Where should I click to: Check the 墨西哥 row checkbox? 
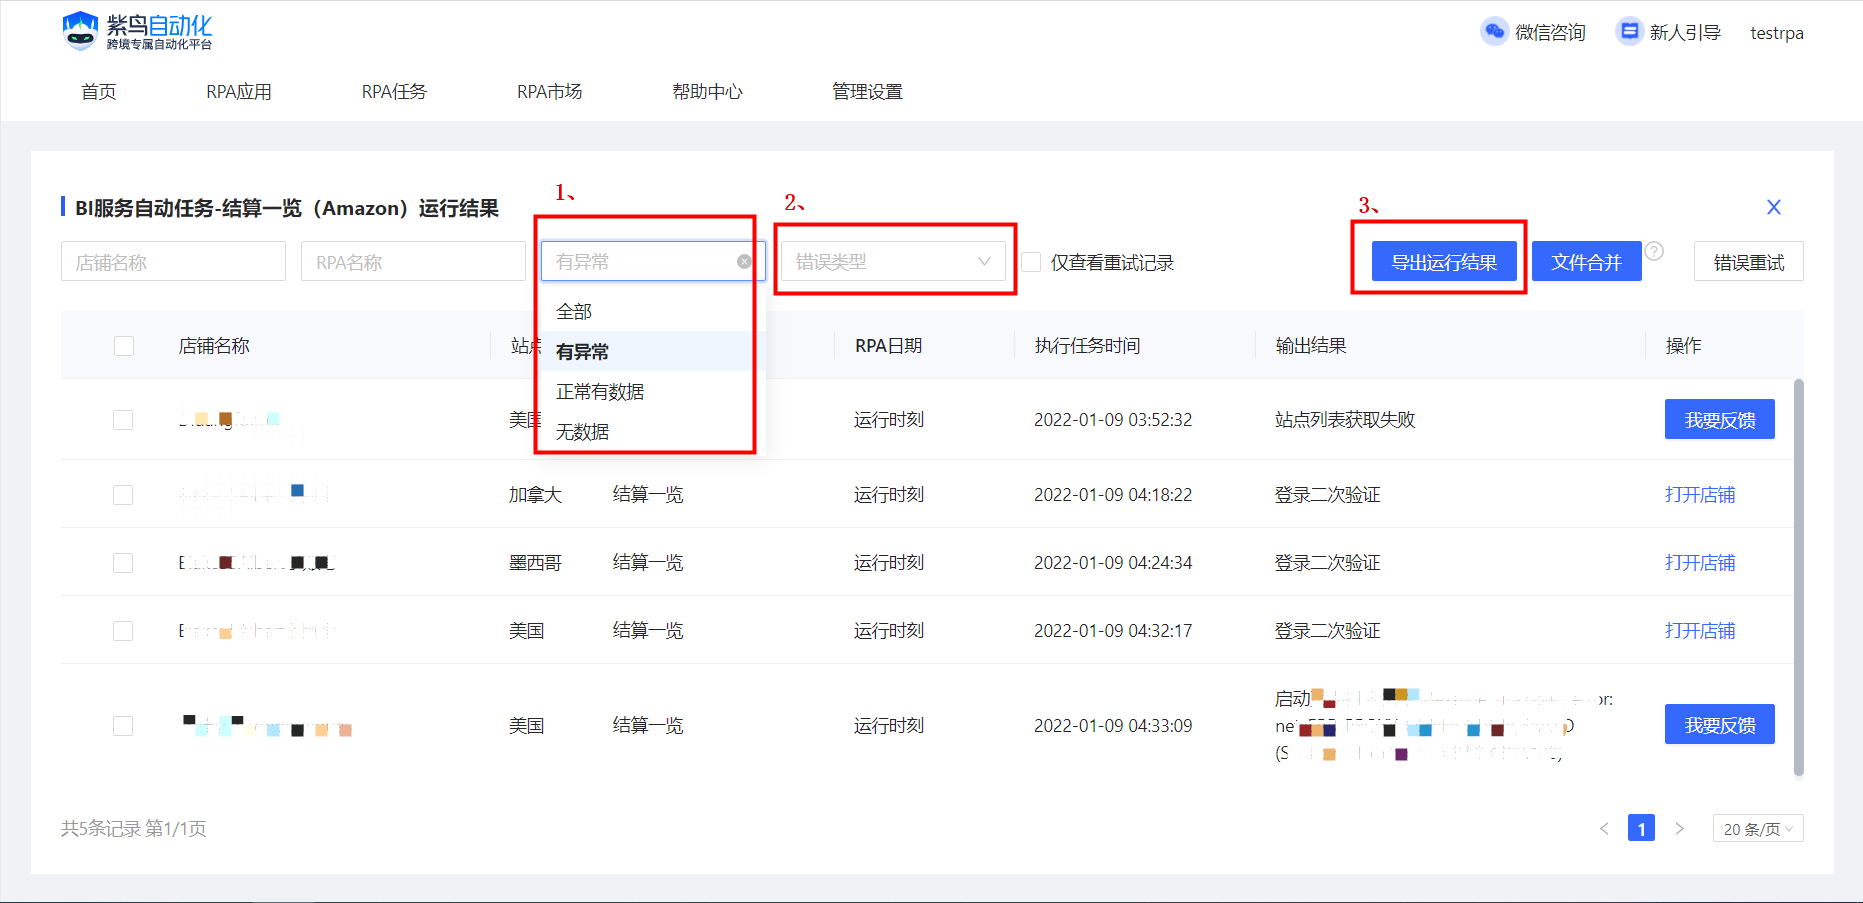point(123,563)
